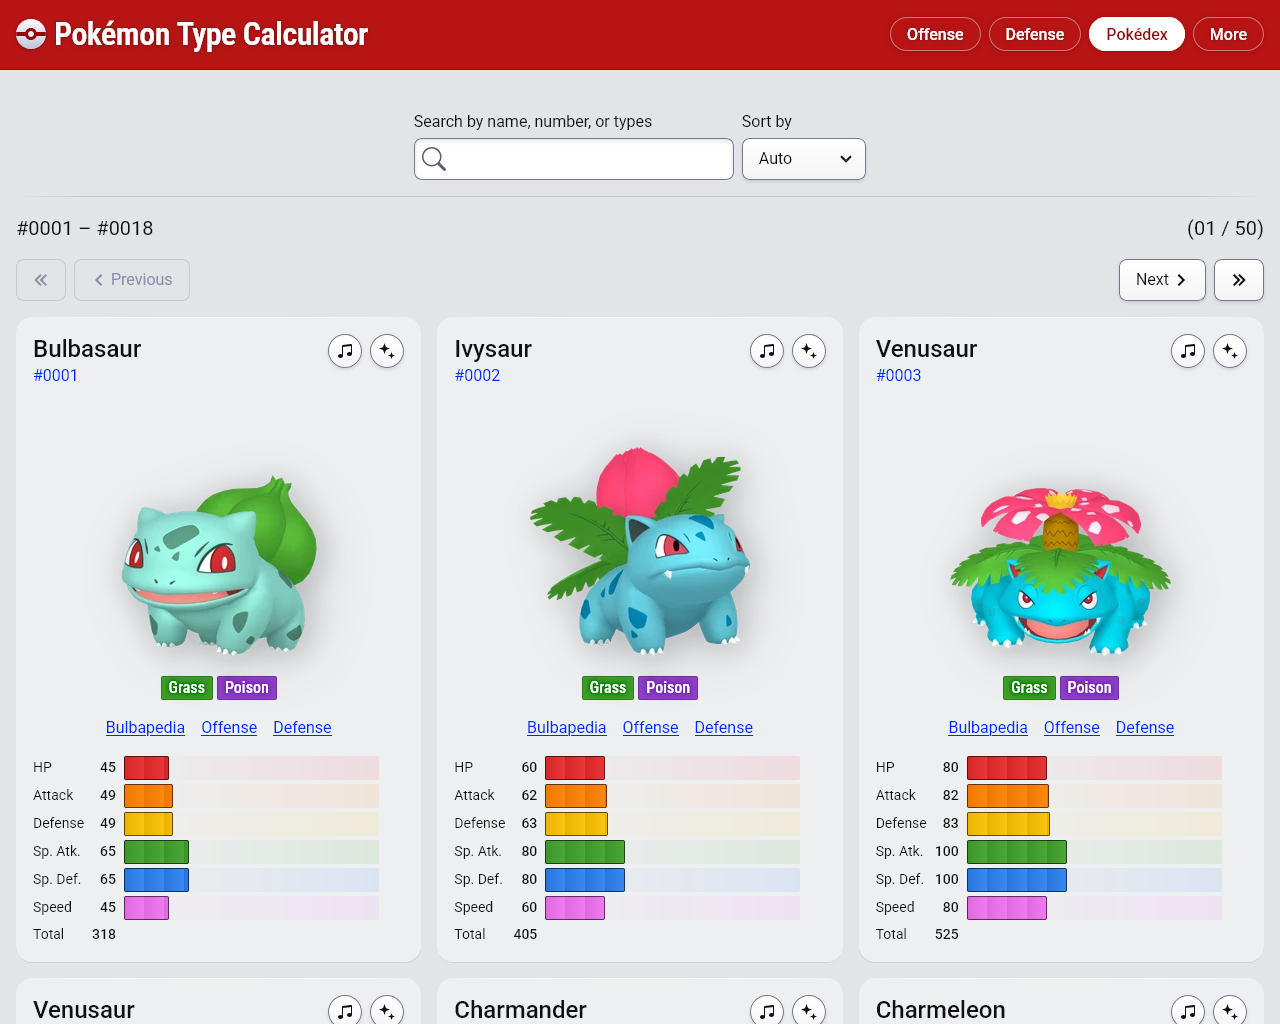Toggle Ivysaur's shiny sparkle icon
The width and height of the screenshot is (1280, 1024).
pyautogui.click(x=809, y=351)
